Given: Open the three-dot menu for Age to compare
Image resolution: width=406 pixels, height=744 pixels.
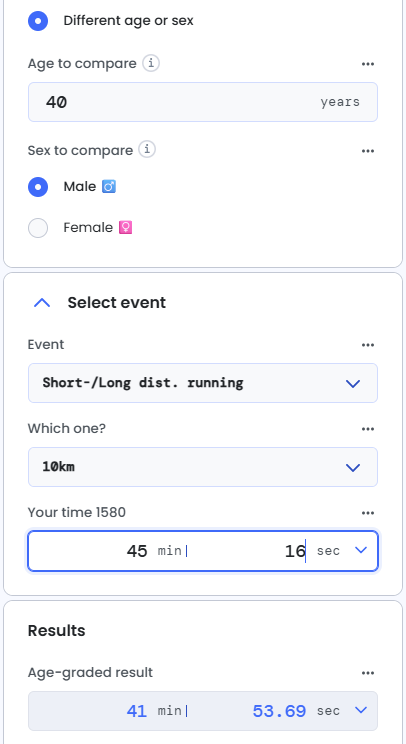Looking at the screenshot, I should 368,64.
